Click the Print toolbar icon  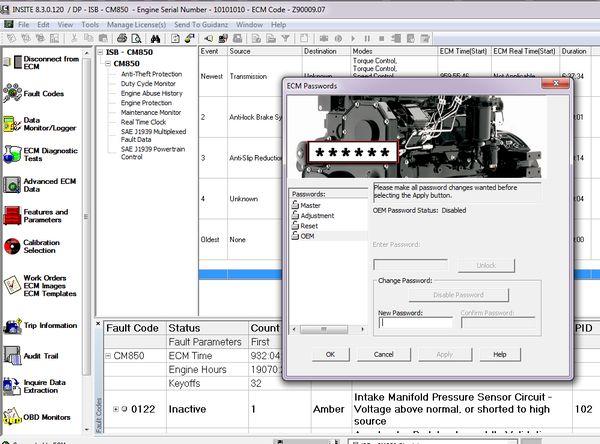pos(122,38)
